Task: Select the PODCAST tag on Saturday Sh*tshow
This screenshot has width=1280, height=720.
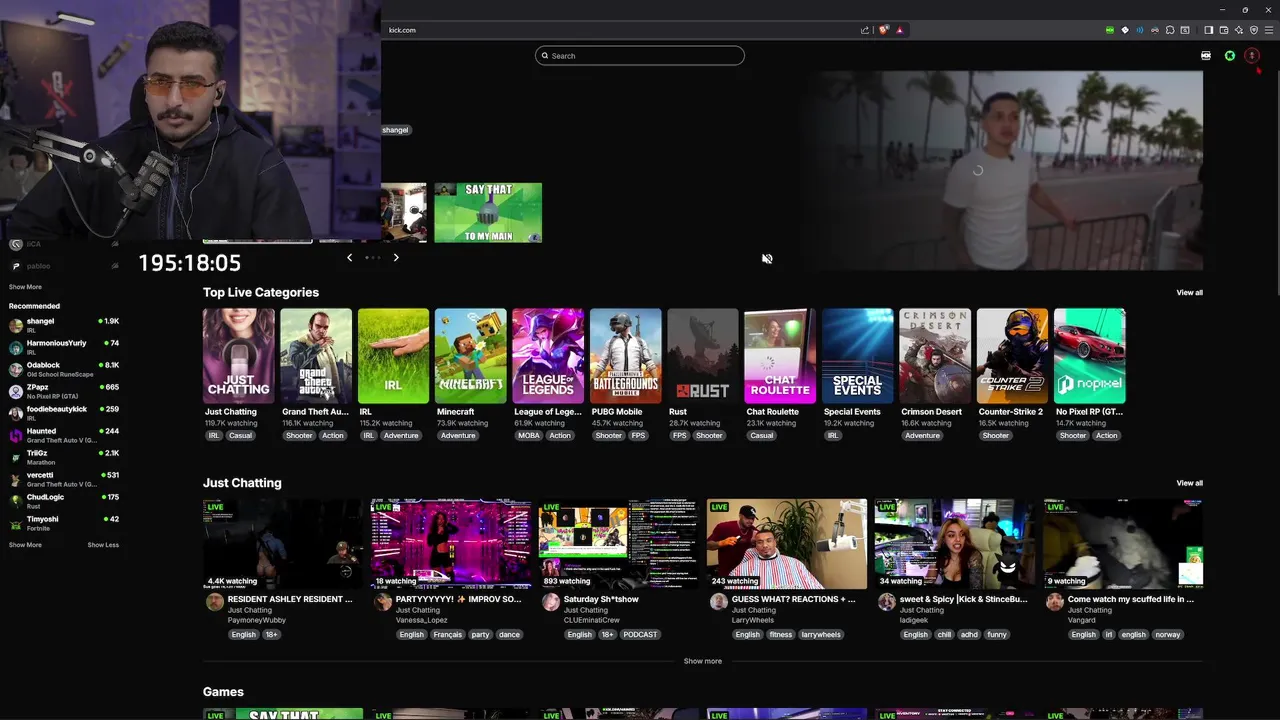Action: (640, 635)
